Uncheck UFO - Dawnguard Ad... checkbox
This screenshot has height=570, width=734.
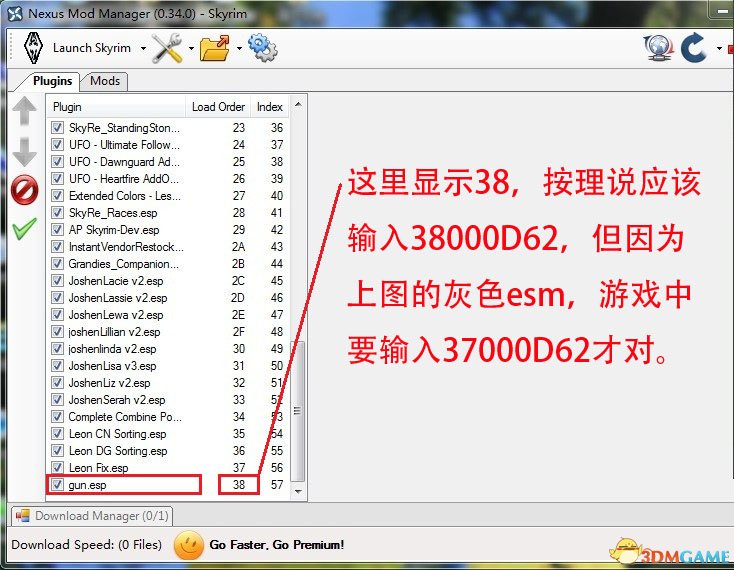pyautogui.click(x=58, y=162)
